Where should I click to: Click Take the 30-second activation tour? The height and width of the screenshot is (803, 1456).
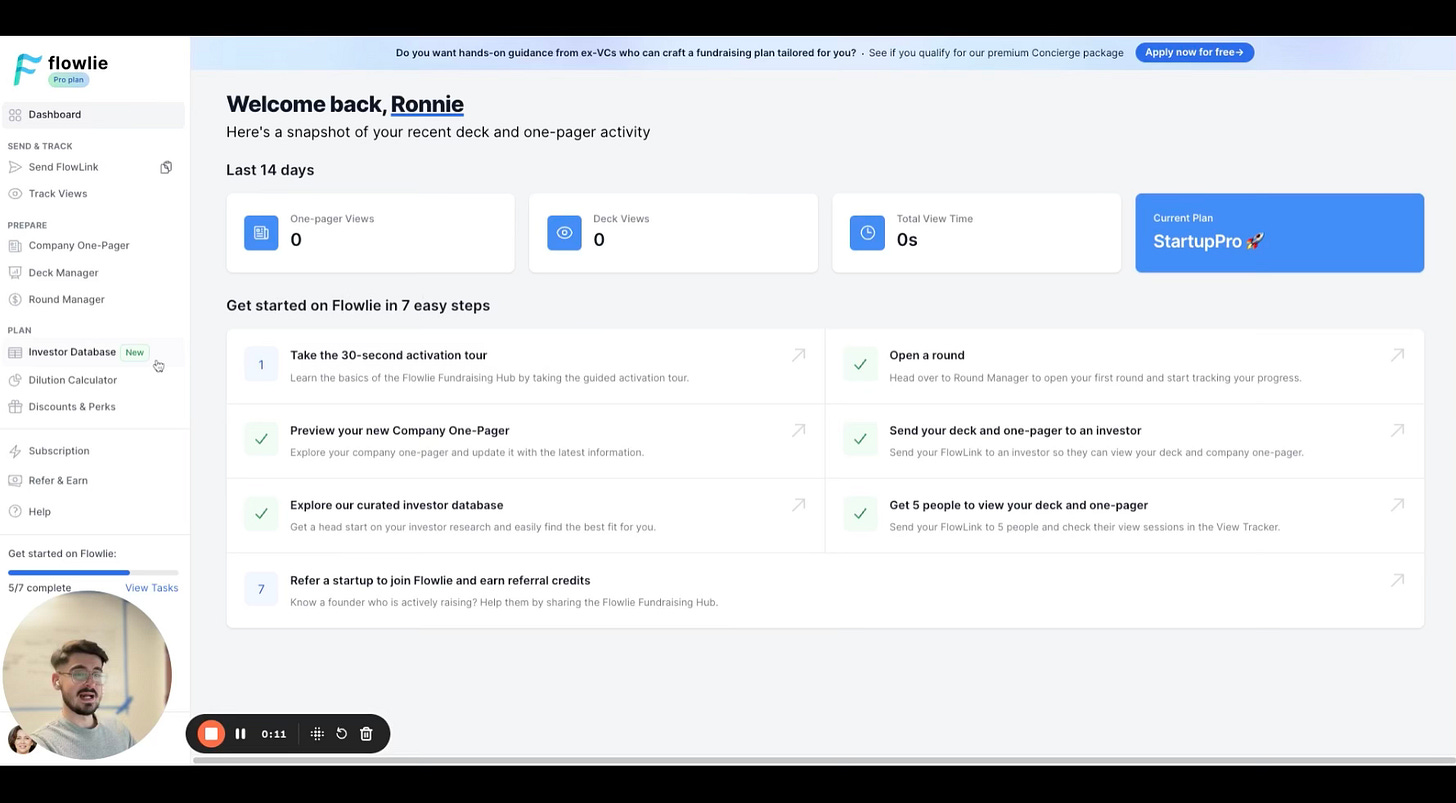click(388, 355)
